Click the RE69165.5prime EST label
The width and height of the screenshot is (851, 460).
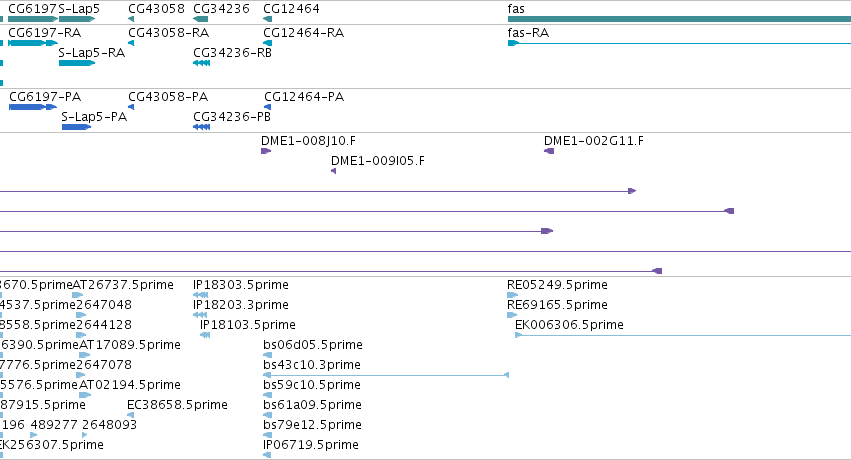(x=557, y=305)
